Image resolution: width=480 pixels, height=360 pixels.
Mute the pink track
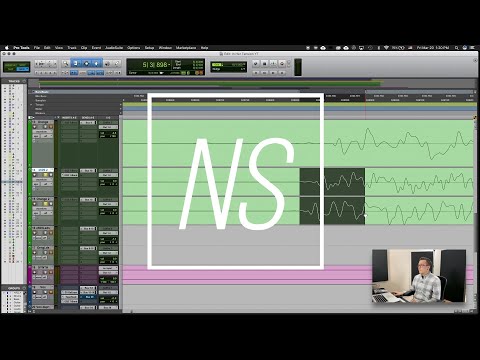click(x=51, y=272)
